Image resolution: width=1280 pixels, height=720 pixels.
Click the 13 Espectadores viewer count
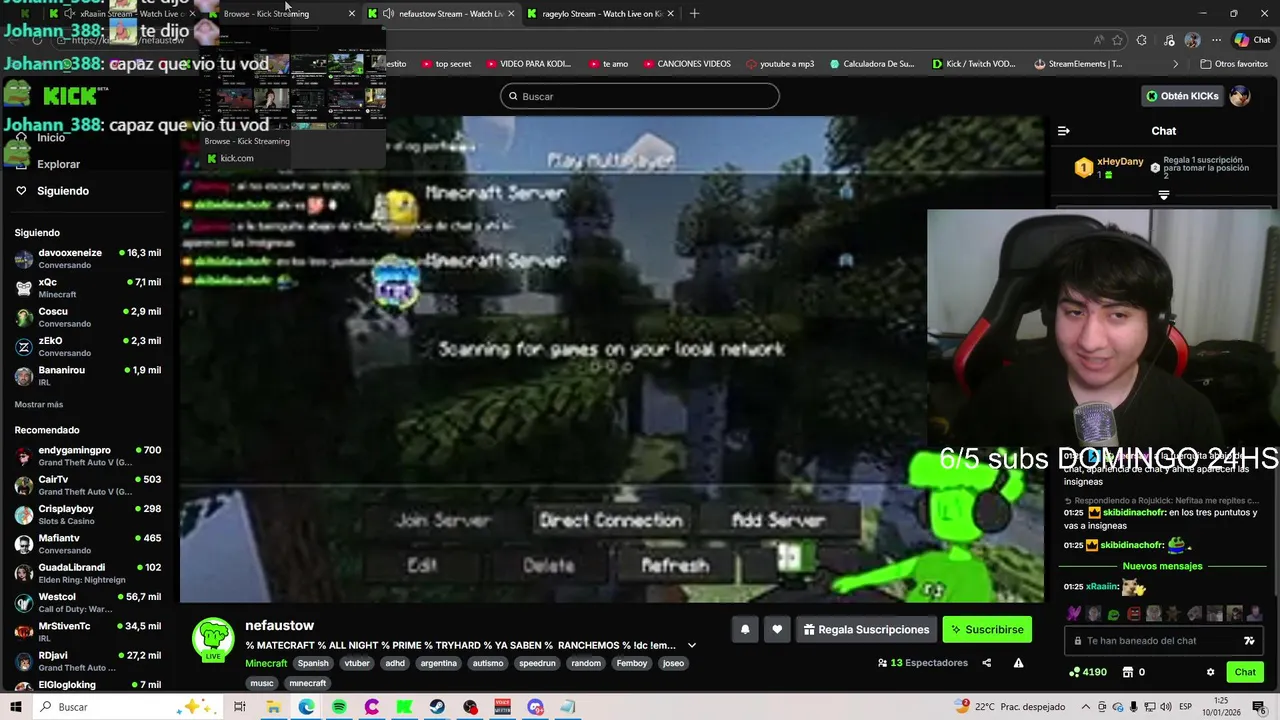pos(923,663)
